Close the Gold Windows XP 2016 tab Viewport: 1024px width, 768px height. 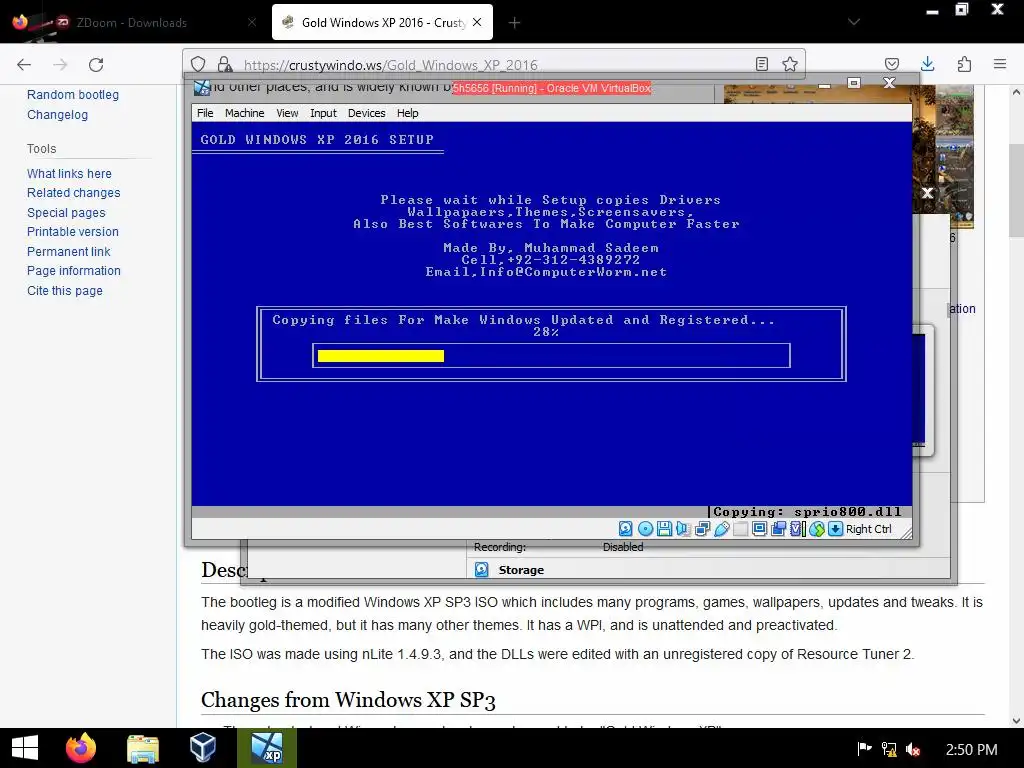477,22
